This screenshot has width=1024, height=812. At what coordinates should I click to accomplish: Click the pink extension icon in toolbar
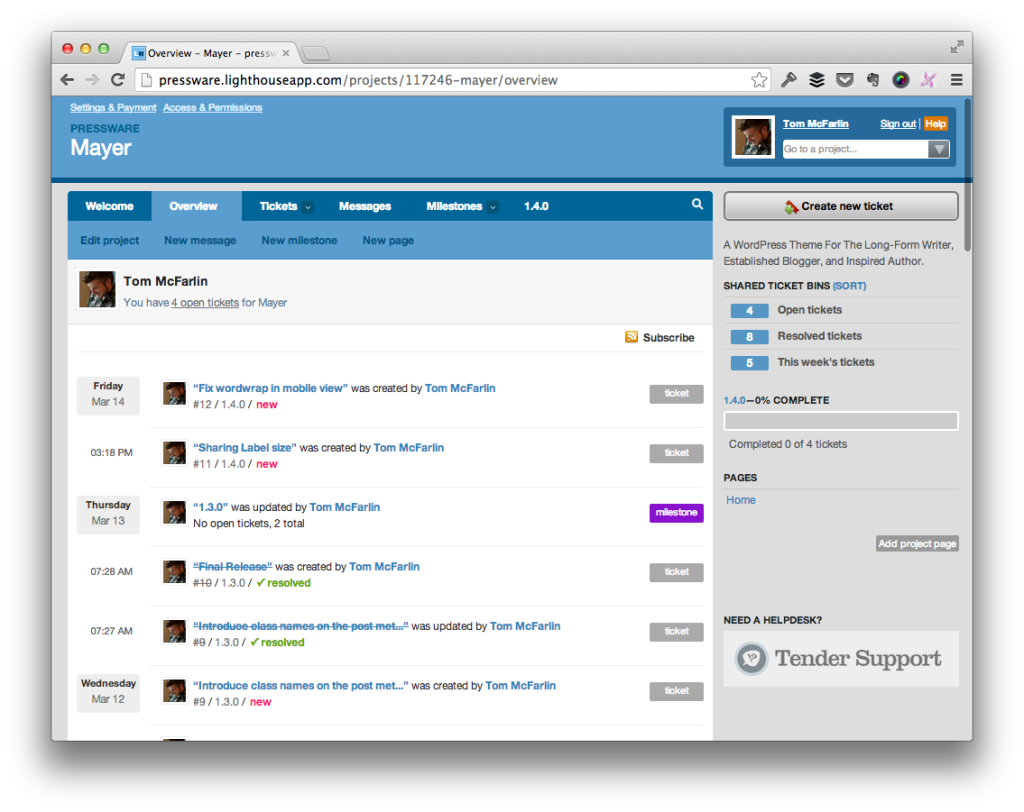point(928,80)
